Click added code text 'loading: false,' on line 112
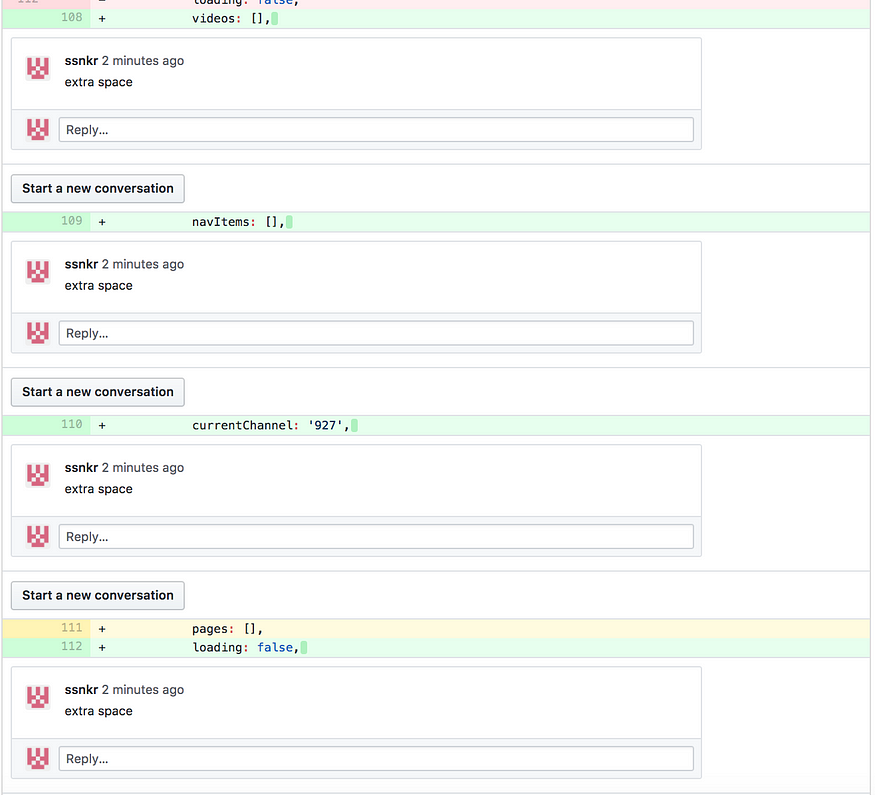Image resolution: width=875 pixels, height=795 pixels. (x=246, y=647)
